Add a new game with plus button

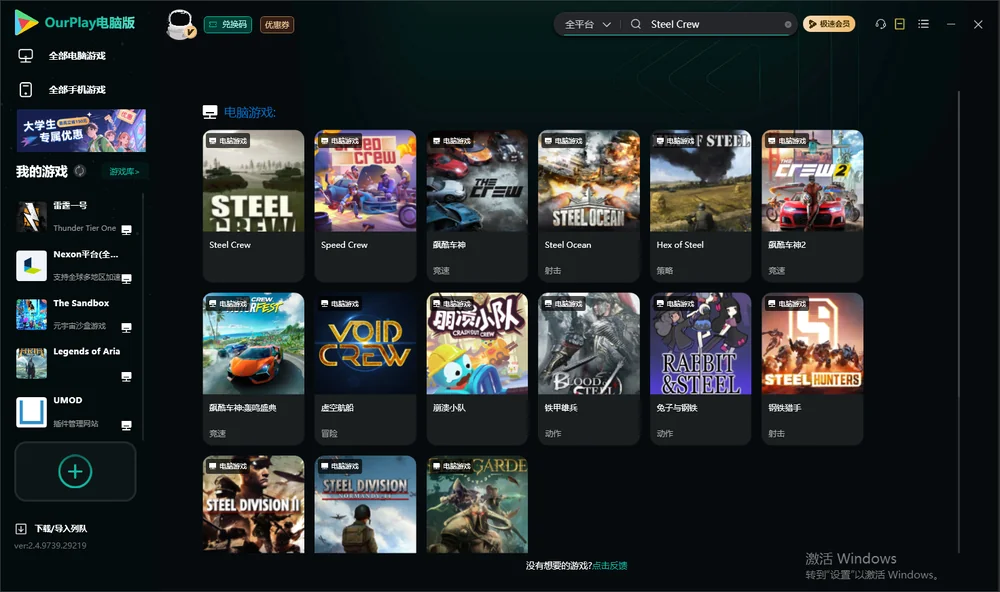[x=75, y=471]
